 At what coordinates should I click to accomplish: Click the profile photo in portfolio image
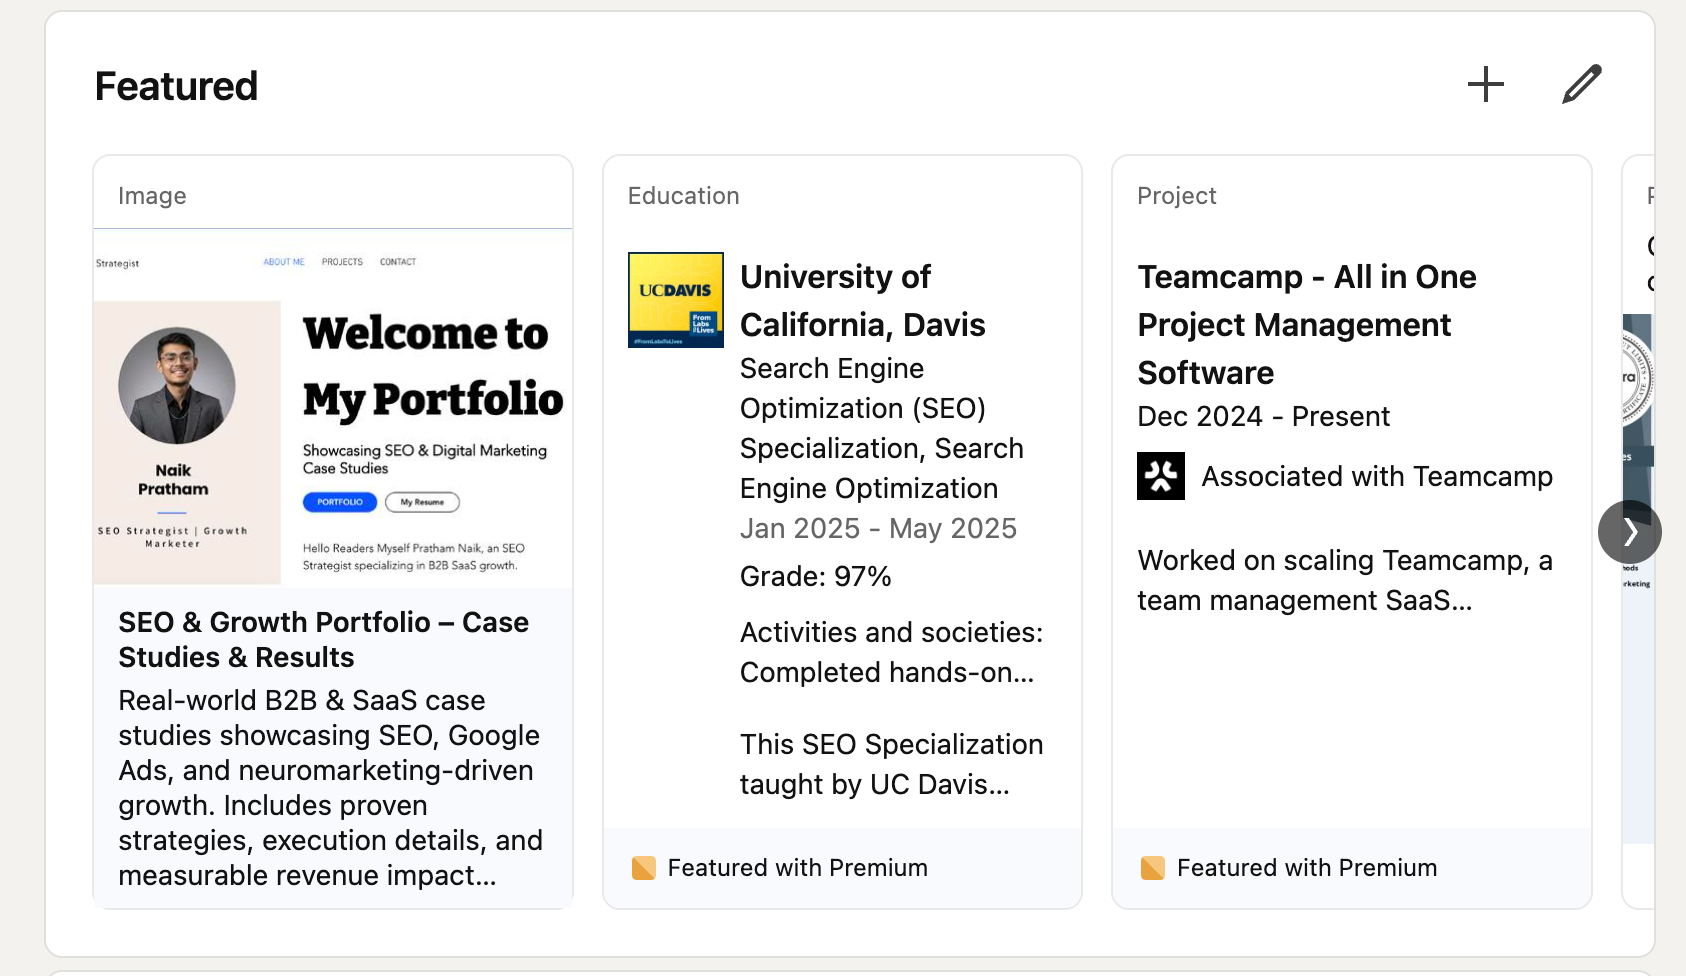(x=177, y=386)
